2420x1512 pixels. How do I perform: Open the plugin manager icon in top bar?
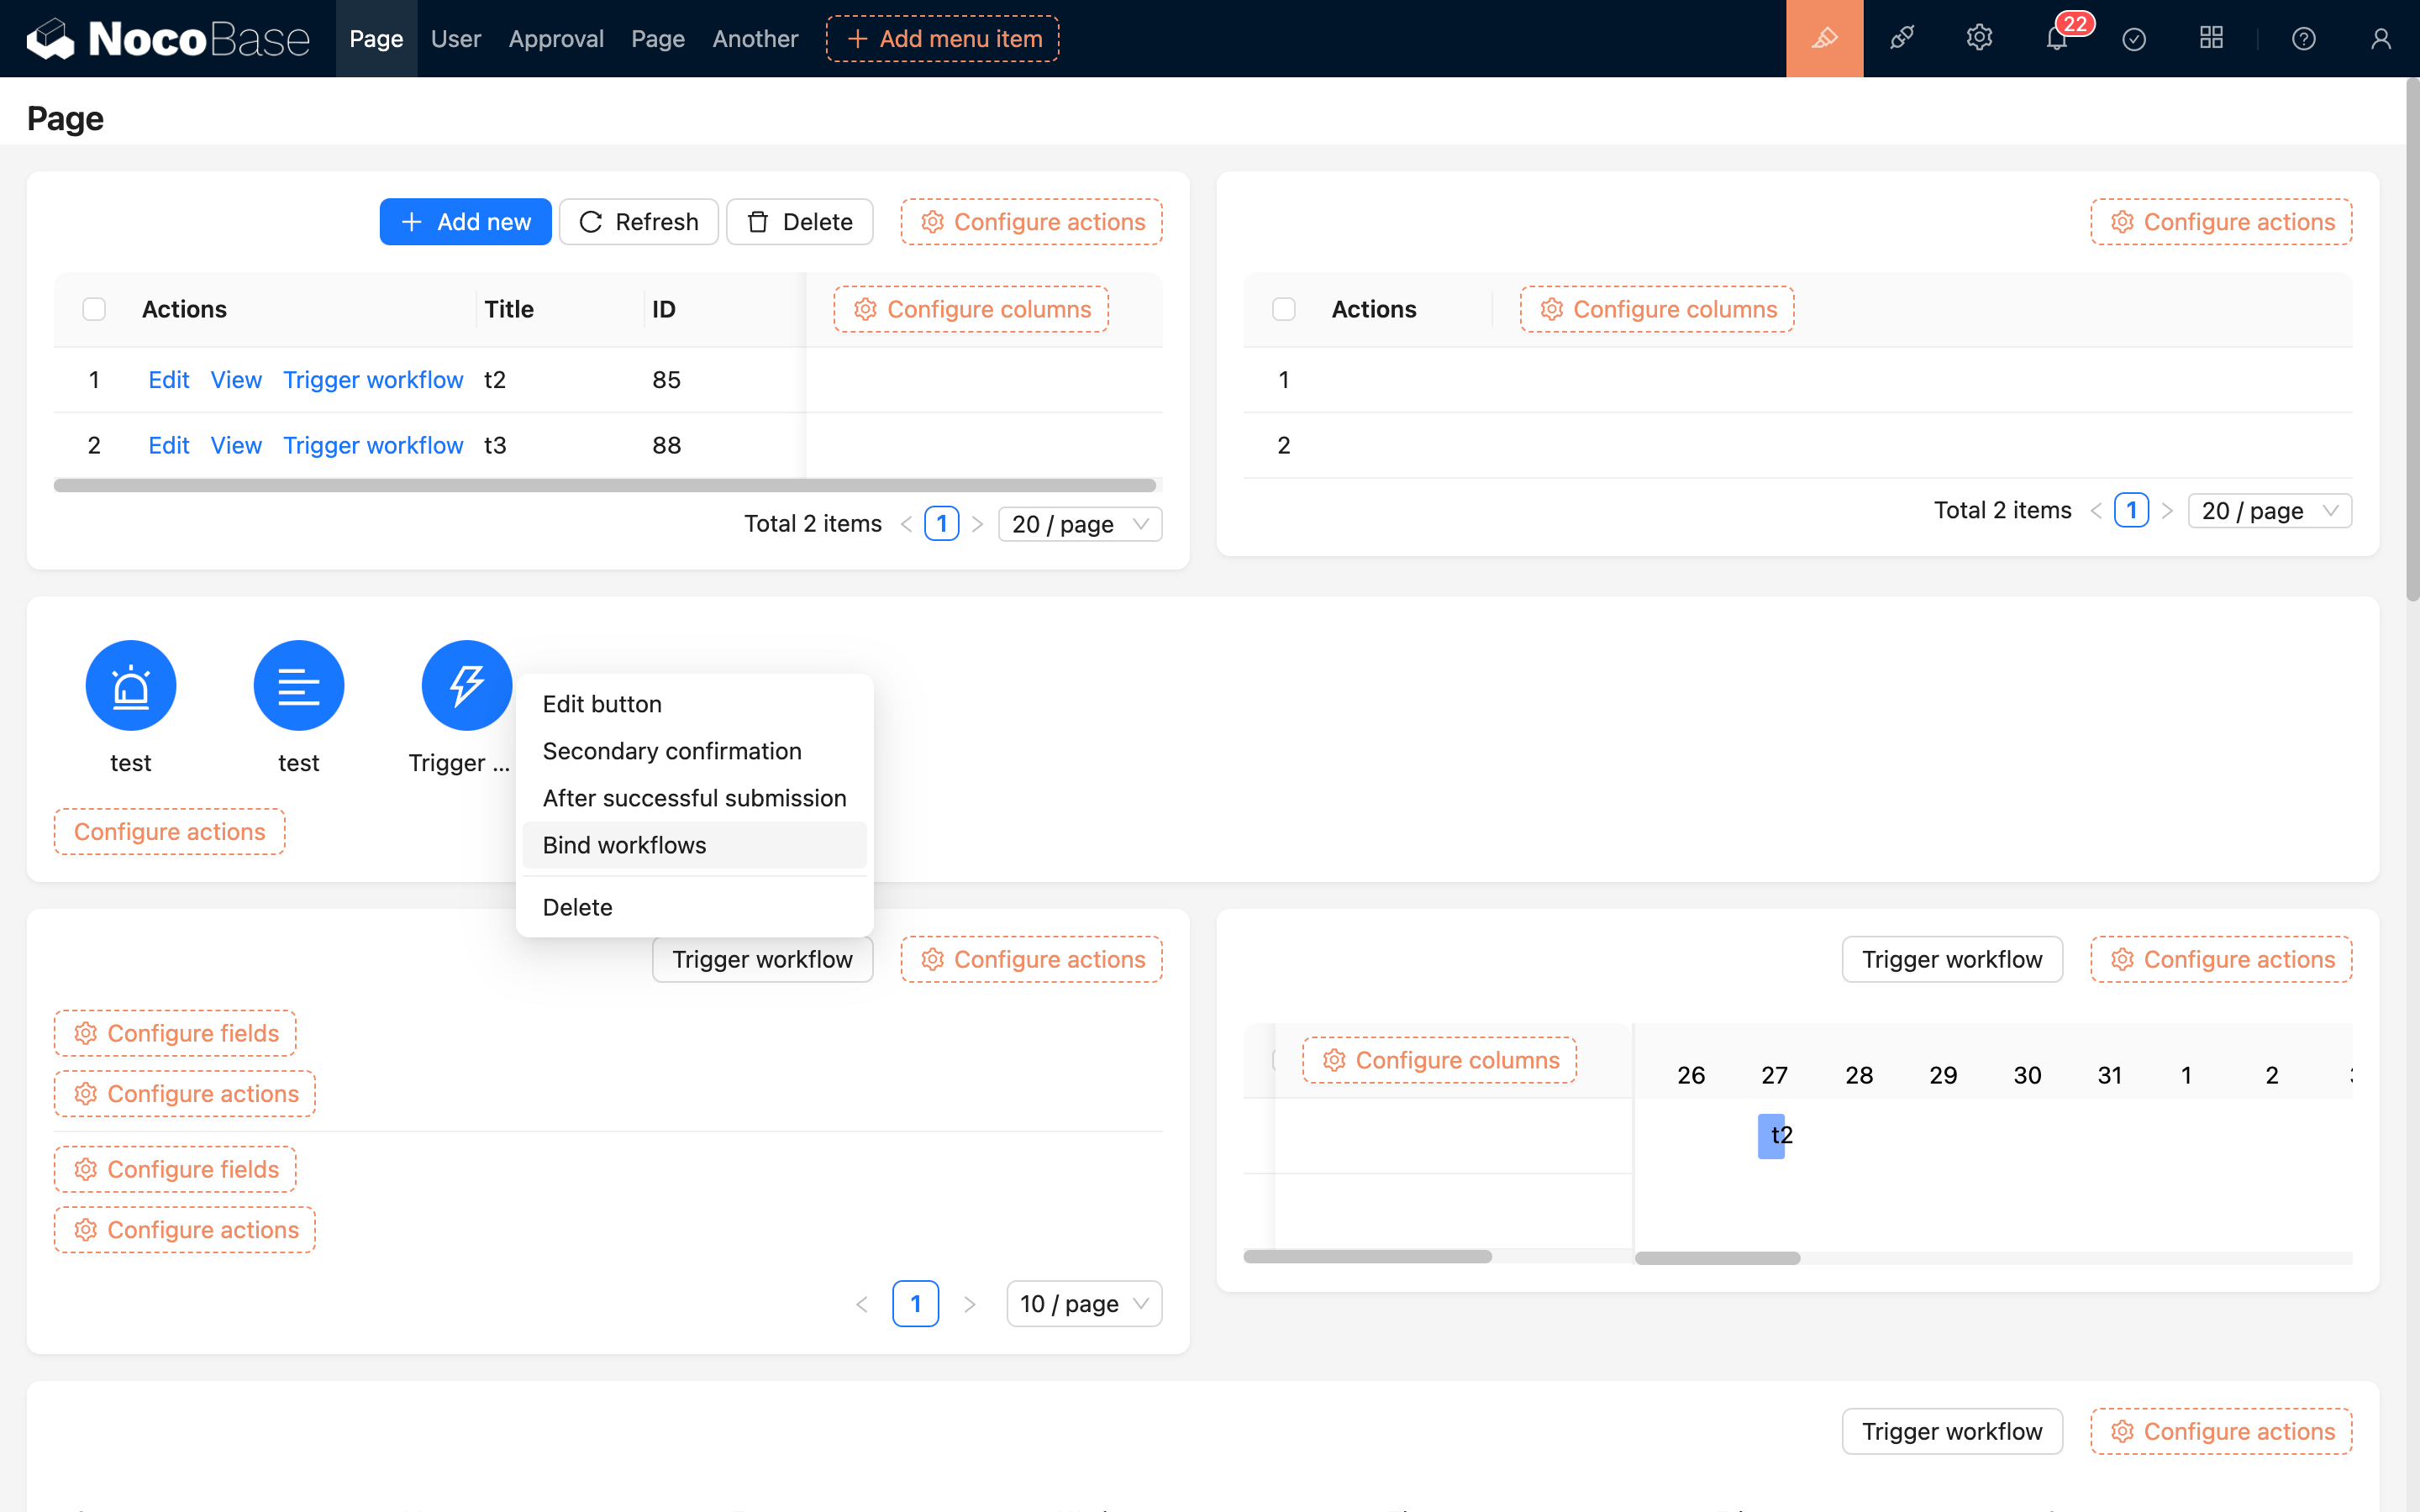(1901, 38)
